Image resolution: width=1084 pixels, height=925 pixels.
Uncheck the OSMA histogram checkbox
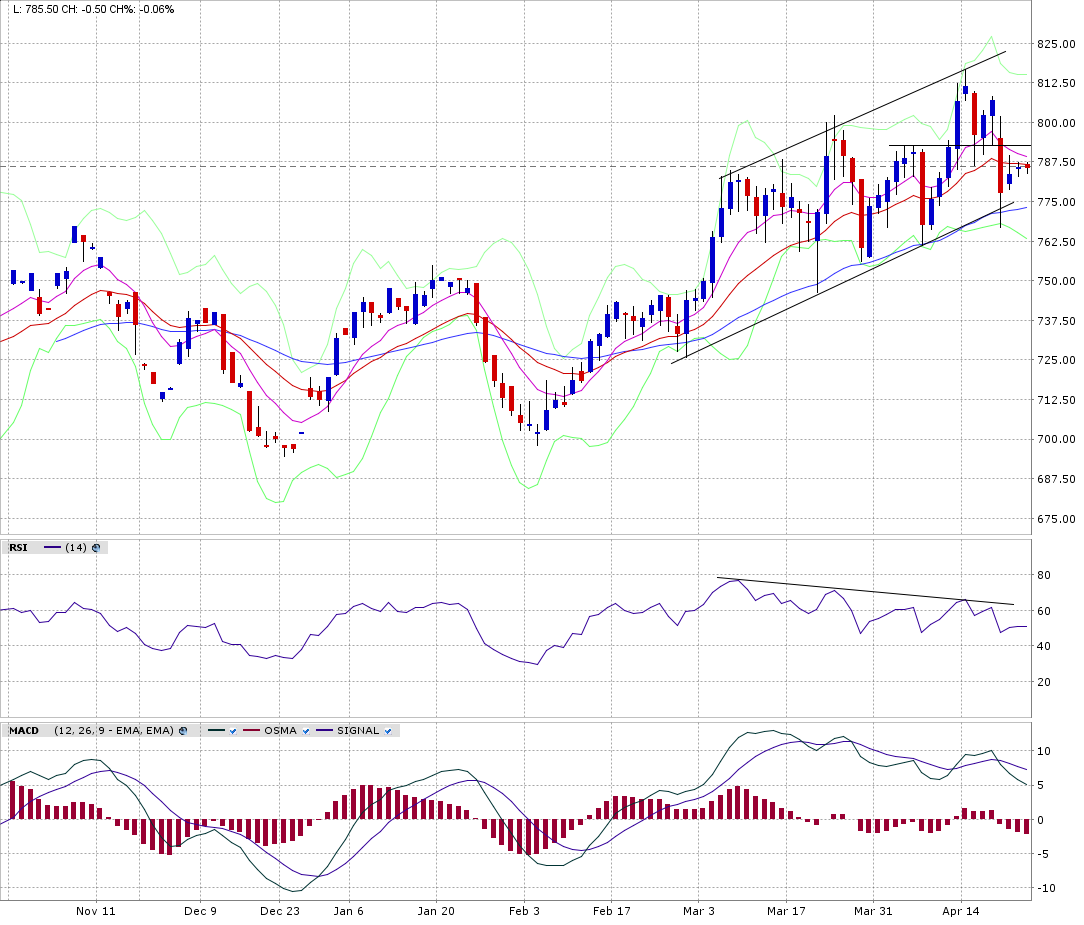coord(306,731)
